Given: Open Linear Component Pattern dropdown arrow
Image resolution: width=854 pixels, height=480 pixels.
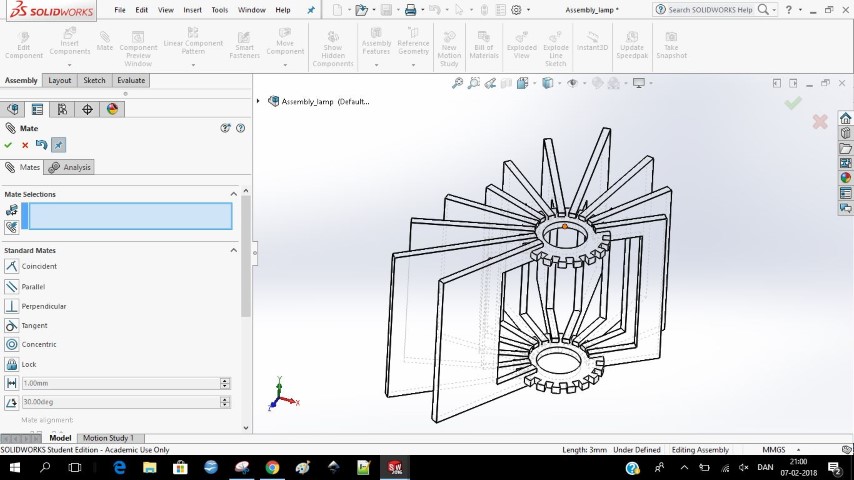Looking at the screenshot, I should 193,65.
